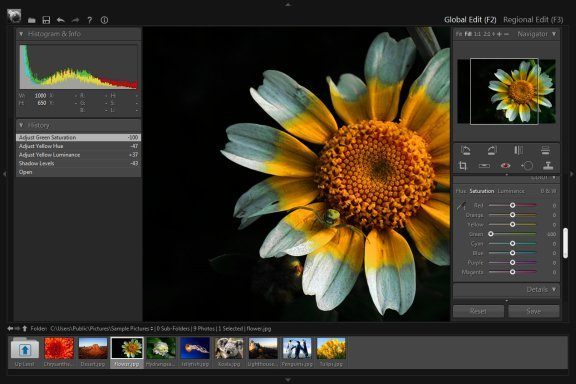Adjust the Red saturation slider
The height and width of the screenshot is (384, 576).
click(x=512, y=205)
